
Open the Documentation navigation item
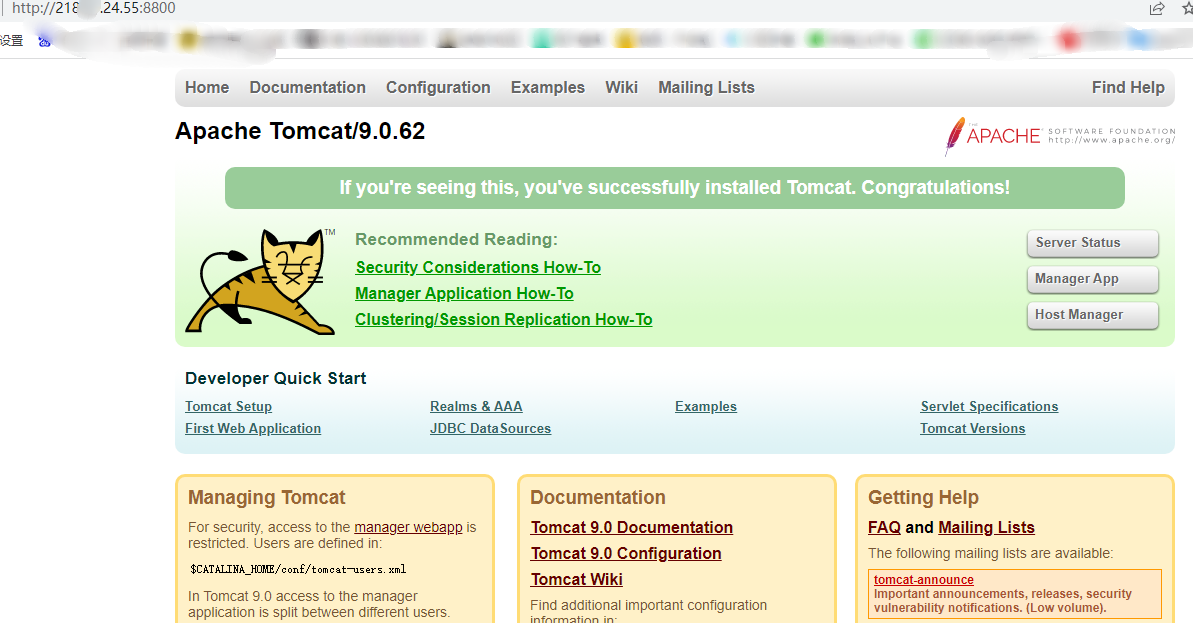[x=307, y=87]
